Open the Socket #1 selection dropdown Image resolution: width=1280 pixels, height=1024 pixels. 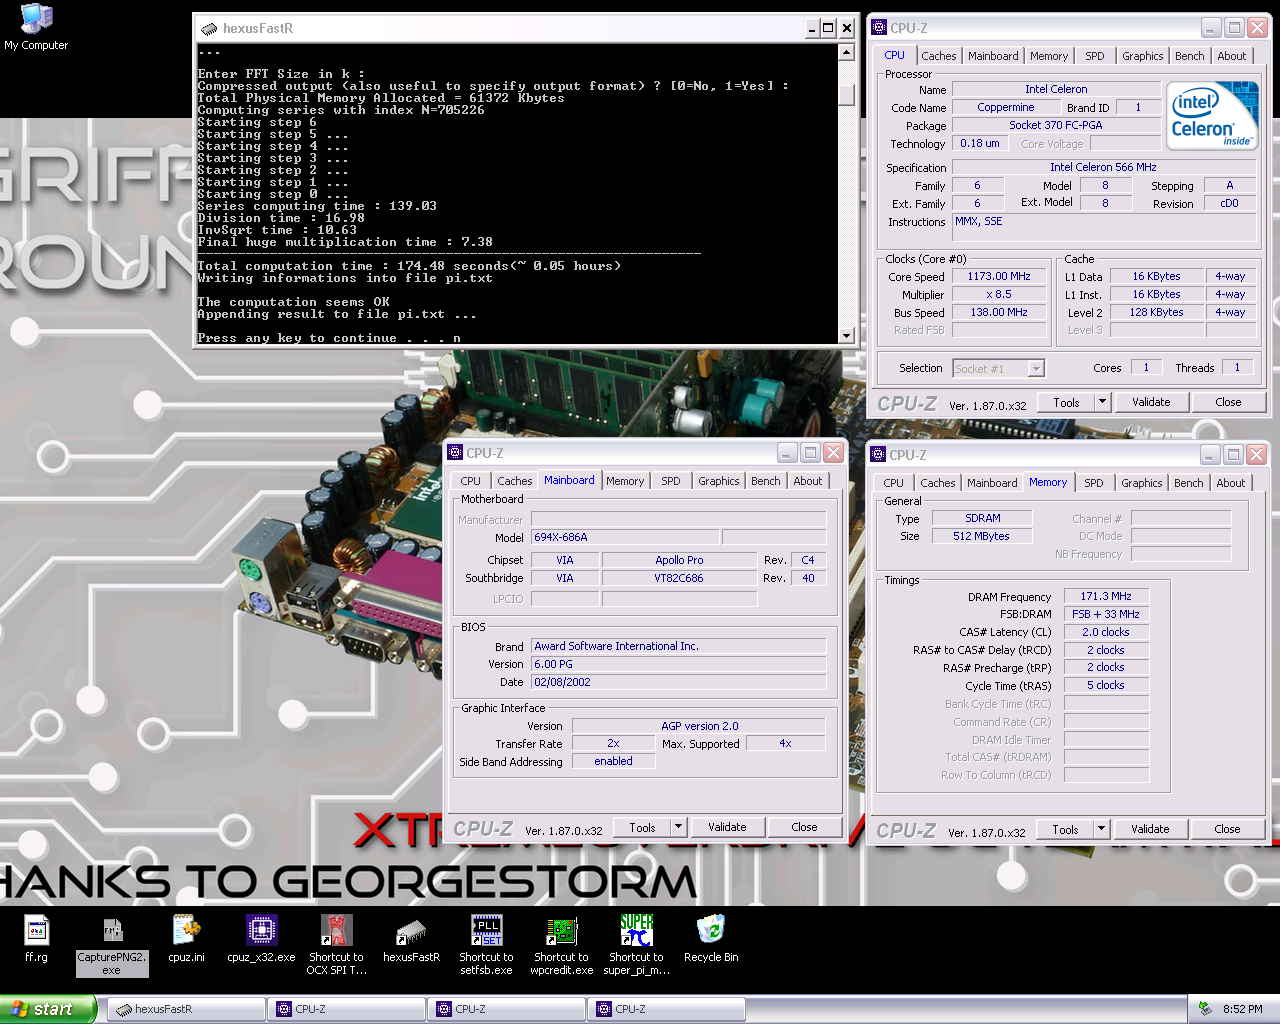click(1036, 369)
